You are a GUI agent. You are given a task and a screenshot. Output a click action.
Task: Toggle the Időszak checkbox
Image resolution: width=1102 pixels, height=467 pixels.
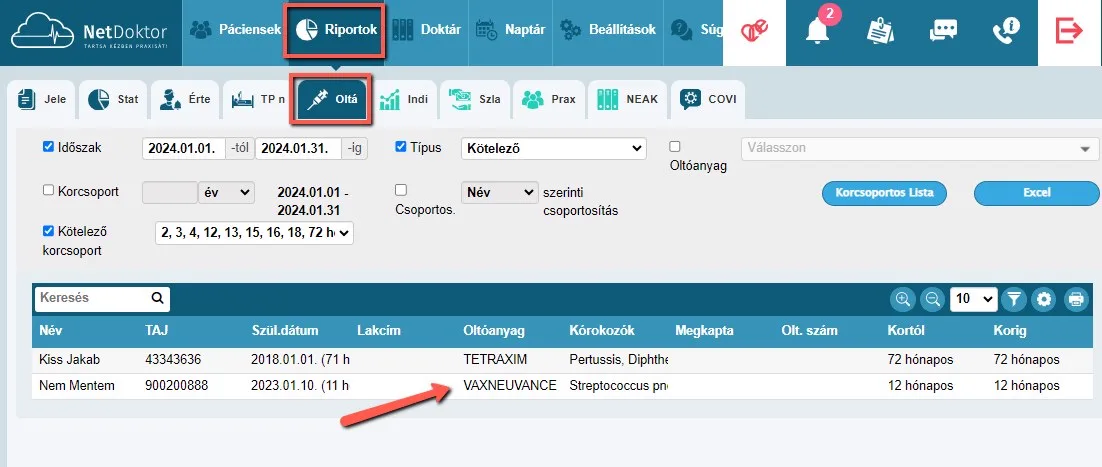pos(48,147)
